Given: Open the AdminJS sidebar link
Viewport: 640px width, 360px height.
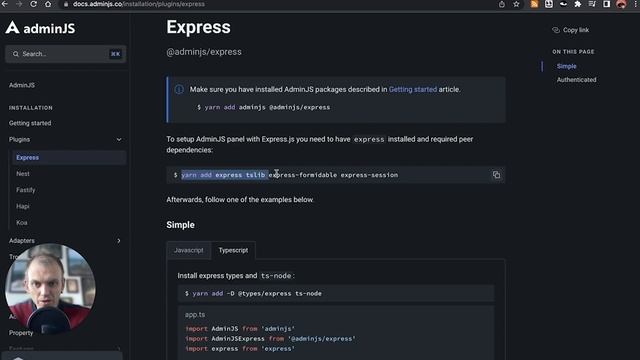Looking at the screenshot, I should coord(22,85).
